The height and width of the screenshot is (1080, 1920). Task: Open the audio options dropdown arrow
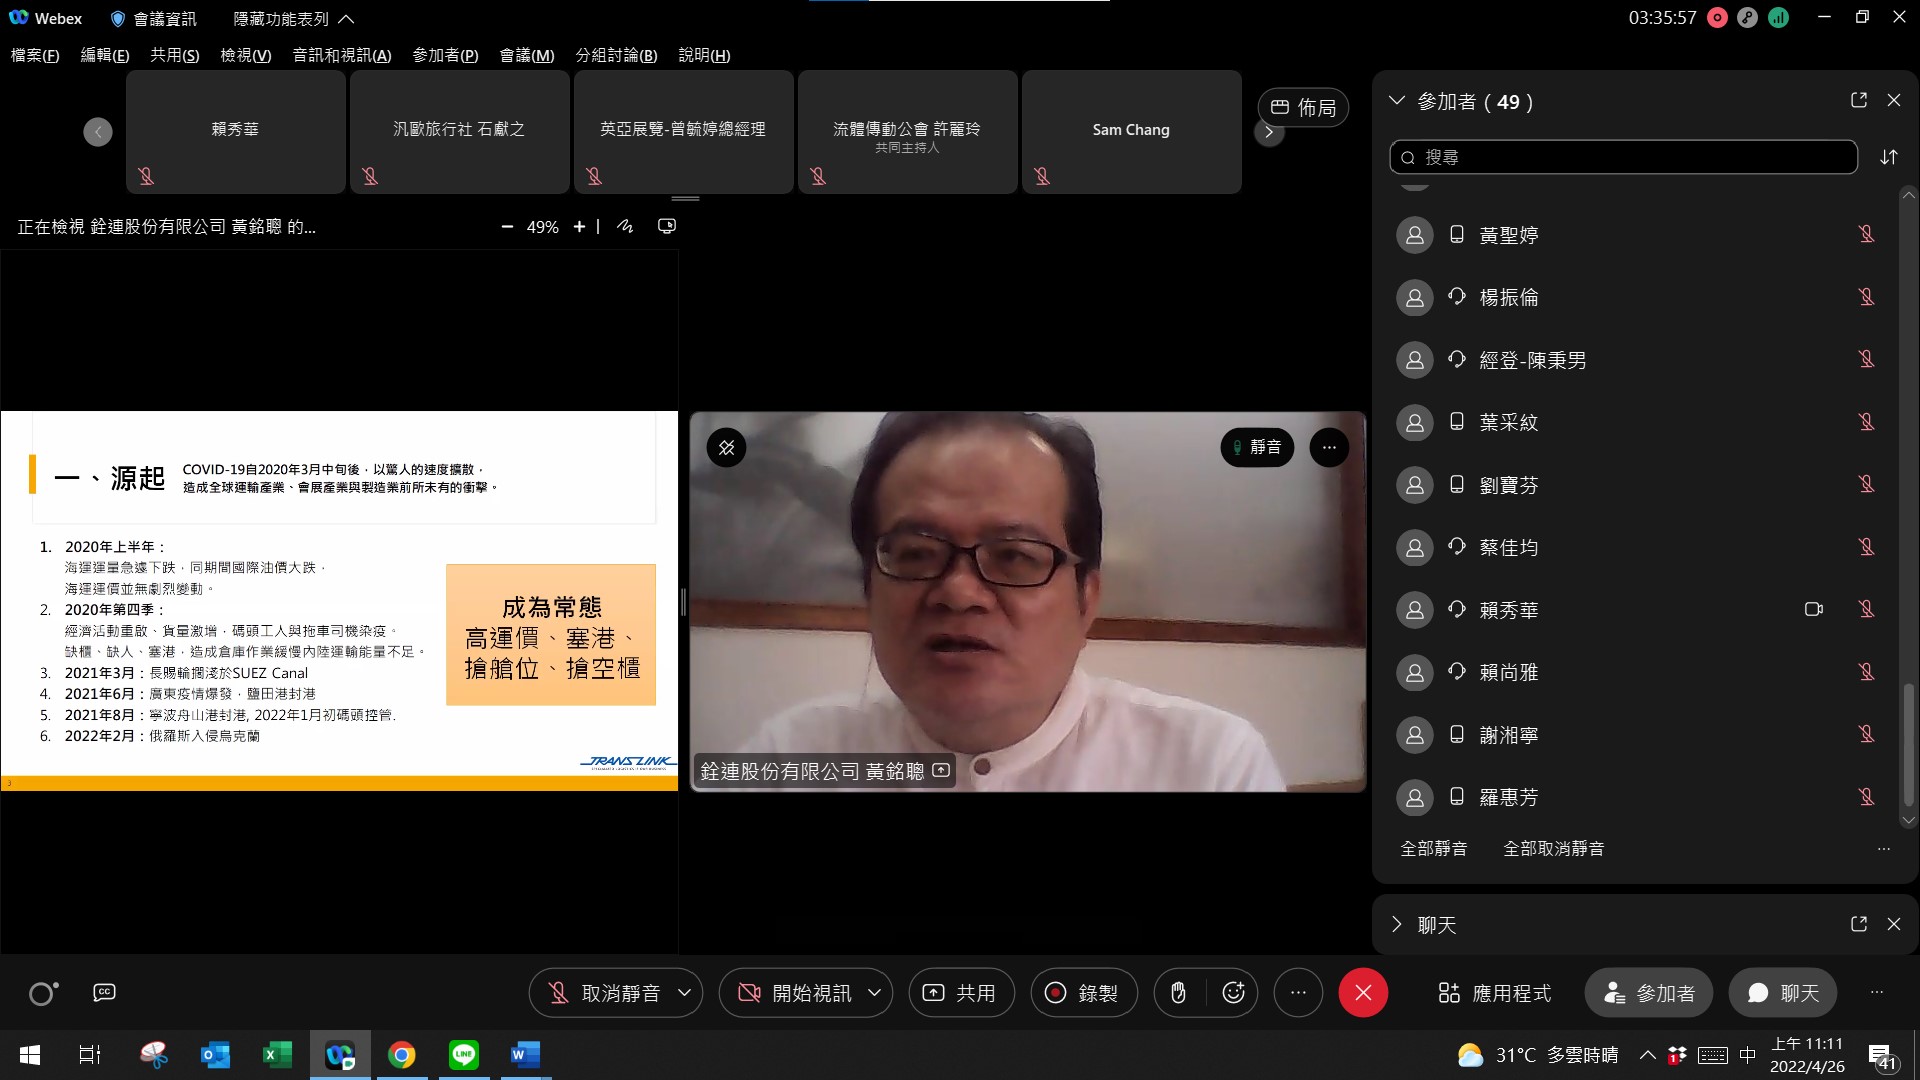[x=685, y=993]
